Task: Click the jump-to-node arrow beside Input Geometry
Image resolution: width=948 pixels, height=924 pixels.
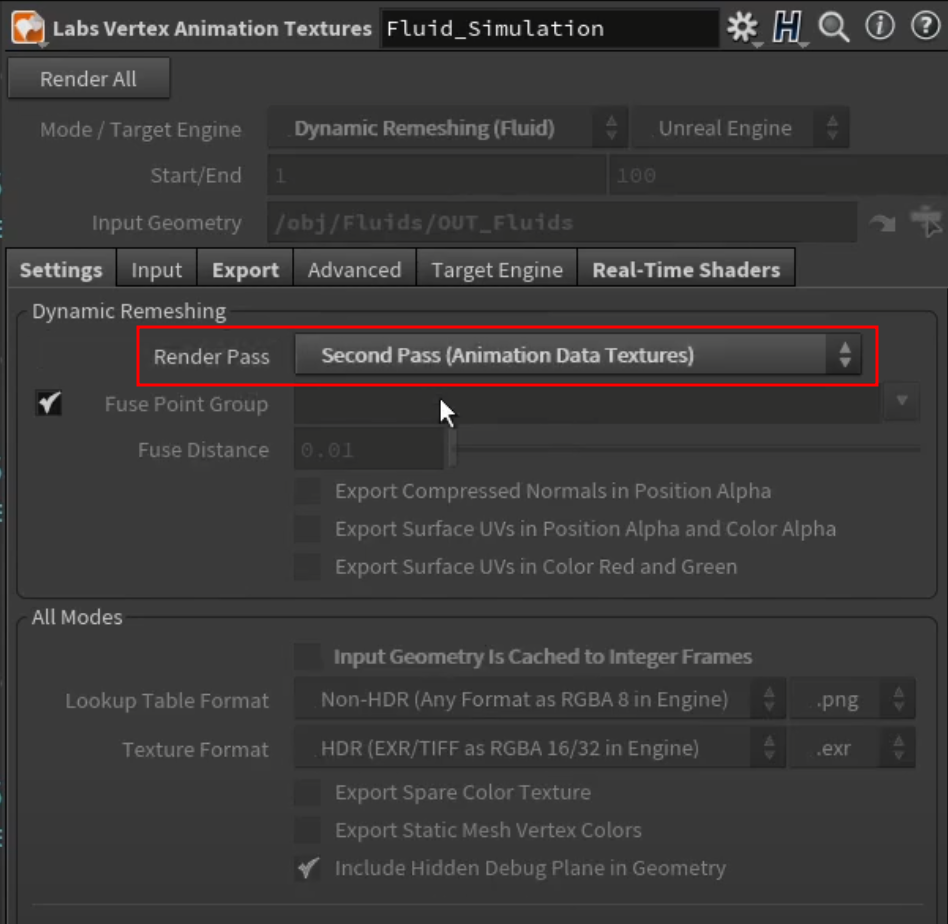Action: pyautogui.click(x=882, y=223)
